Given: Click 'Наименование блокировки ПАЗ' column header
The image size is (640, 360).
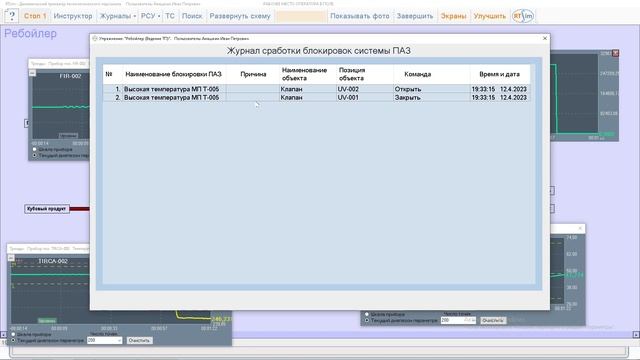Looking at the screenshot, I should point(173,74).
